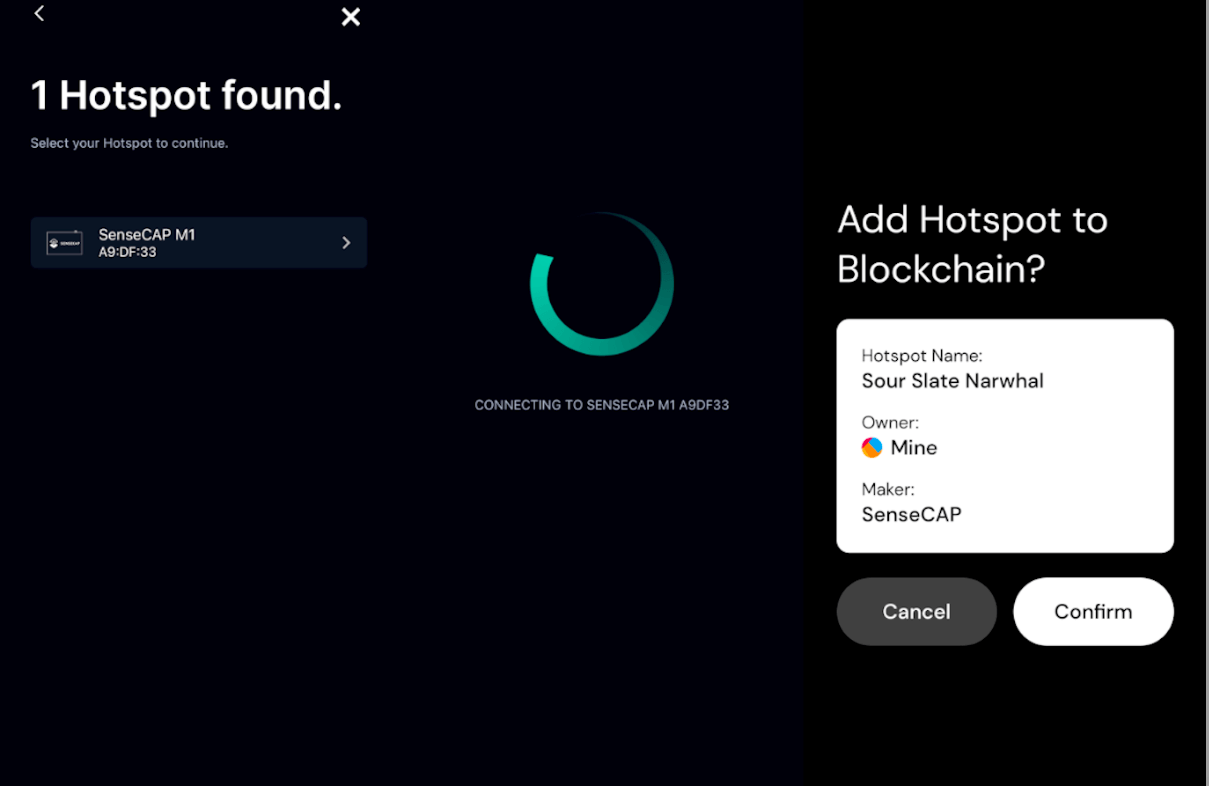This screenshot has width=1209, height=786.
Task: Click the SenseCAP device thumbnail icon
Action: [x=65, y=243]
